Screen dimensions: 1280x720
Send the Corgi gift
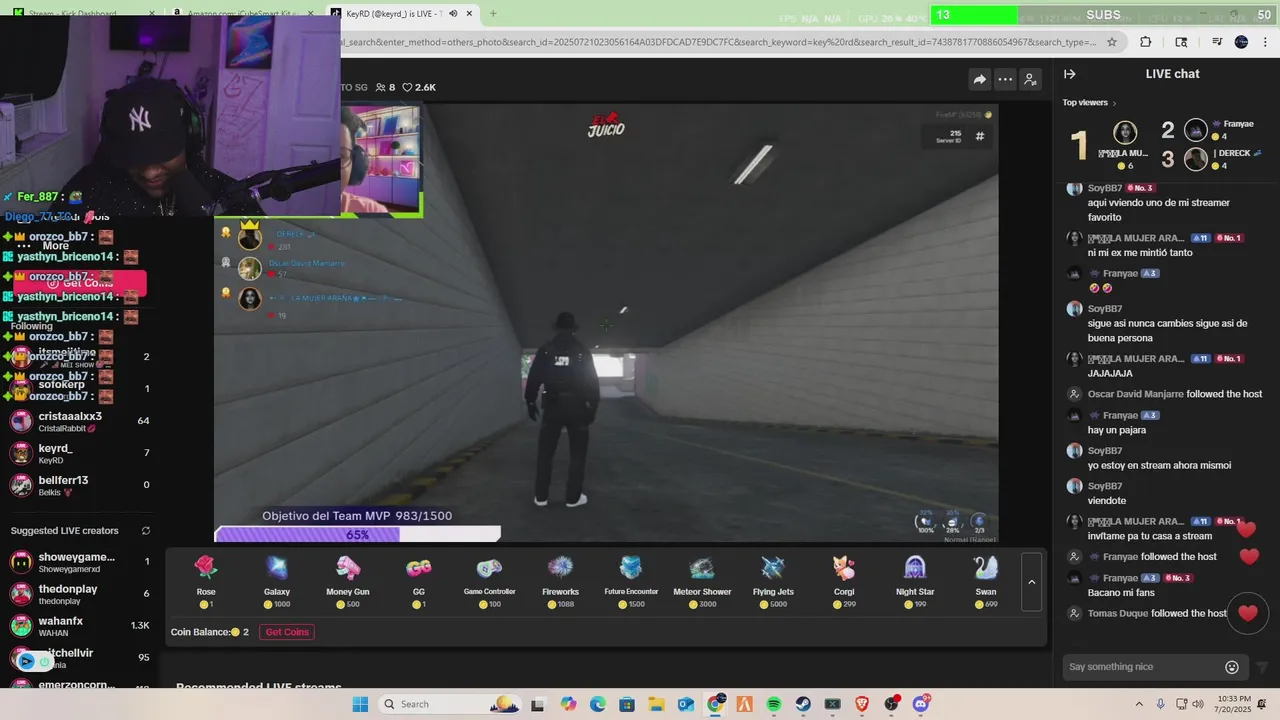[844, 581]
